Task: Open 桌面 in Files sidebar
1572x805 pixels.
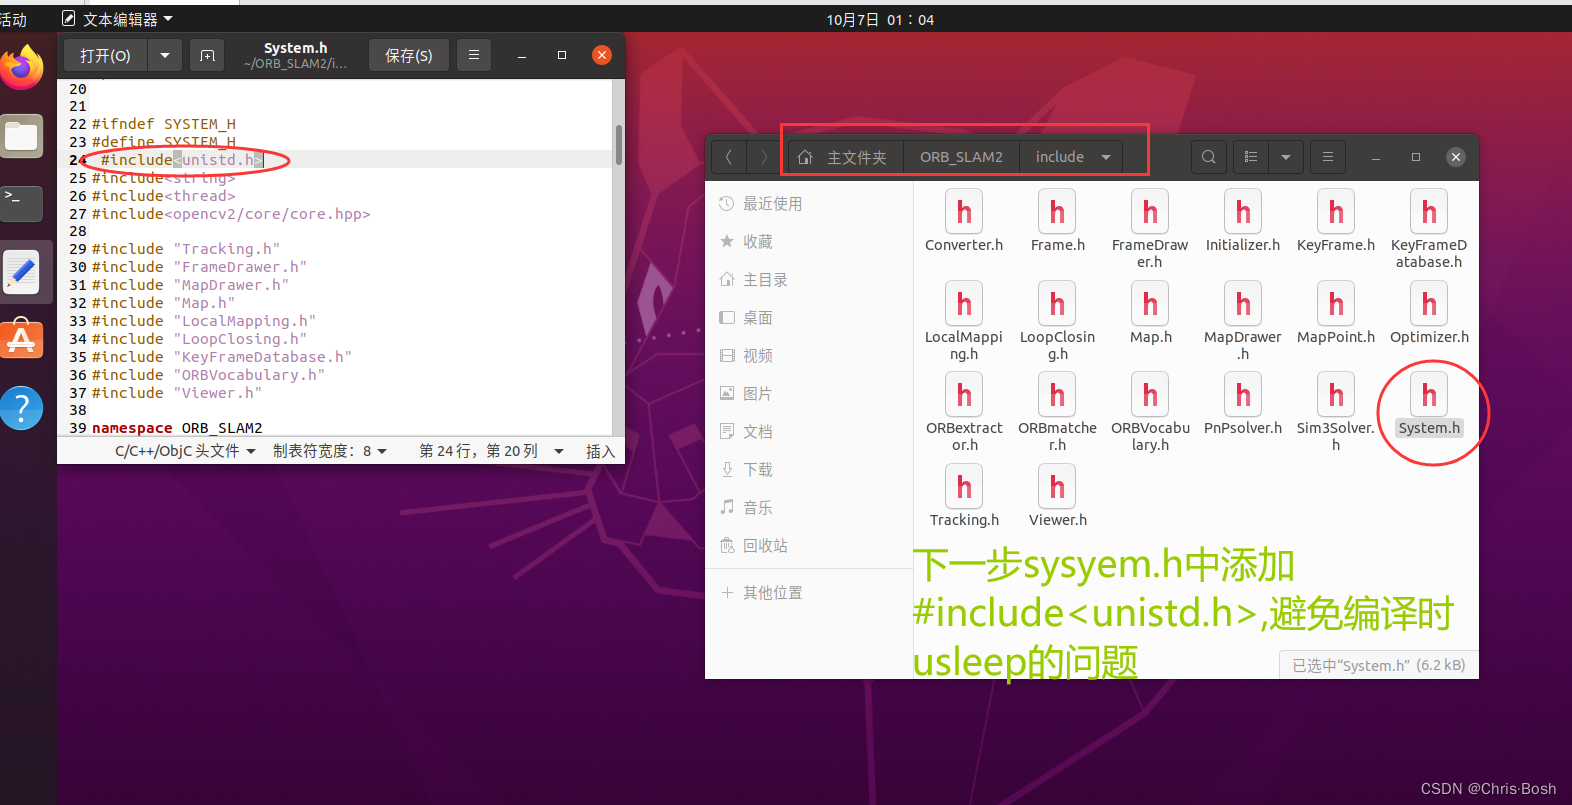Action: 809,318
